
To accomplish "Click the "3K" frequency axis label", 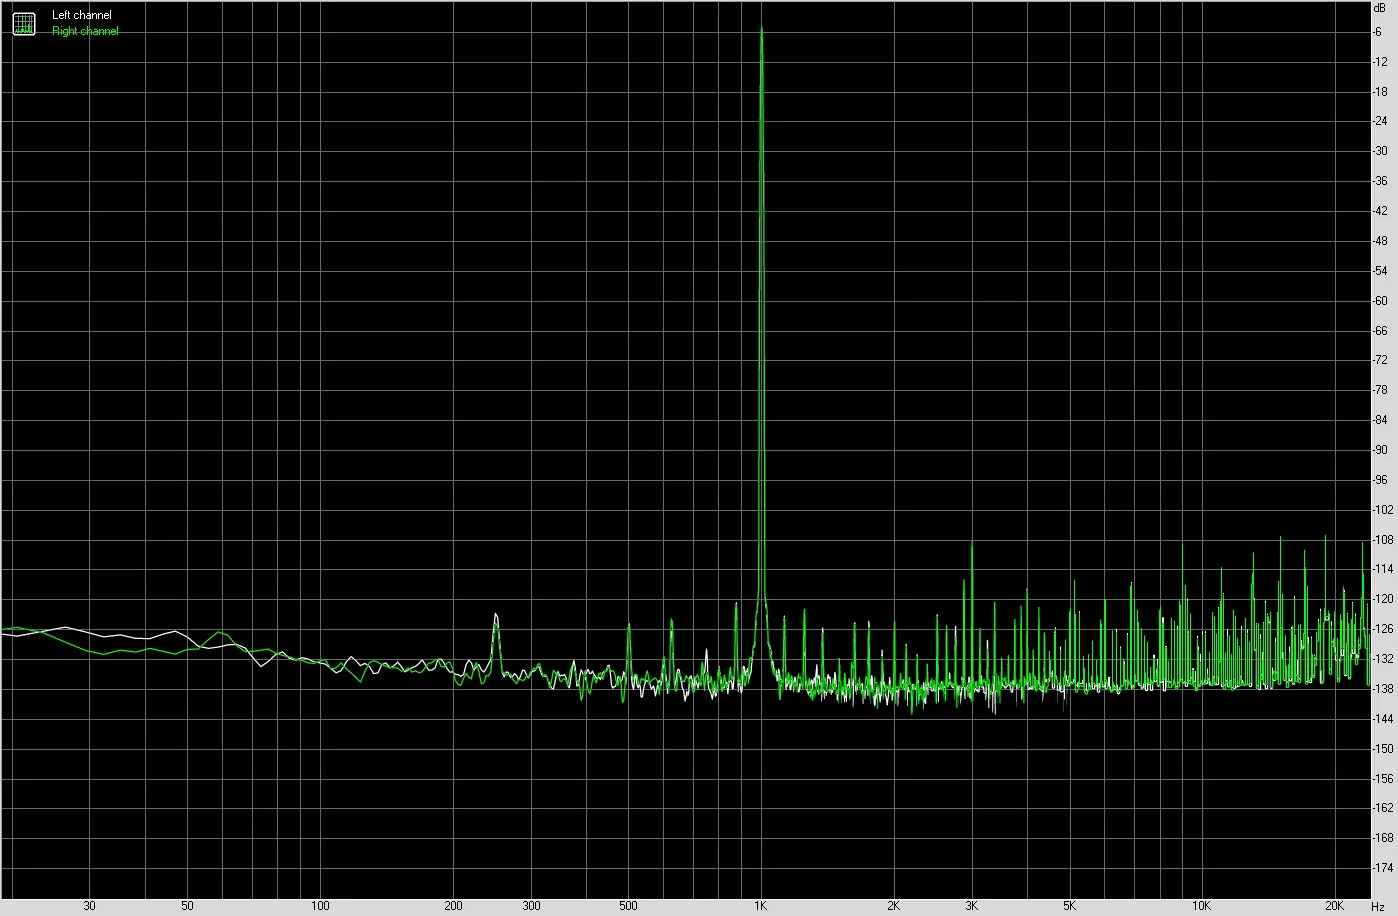I will (x=971, y=906).
